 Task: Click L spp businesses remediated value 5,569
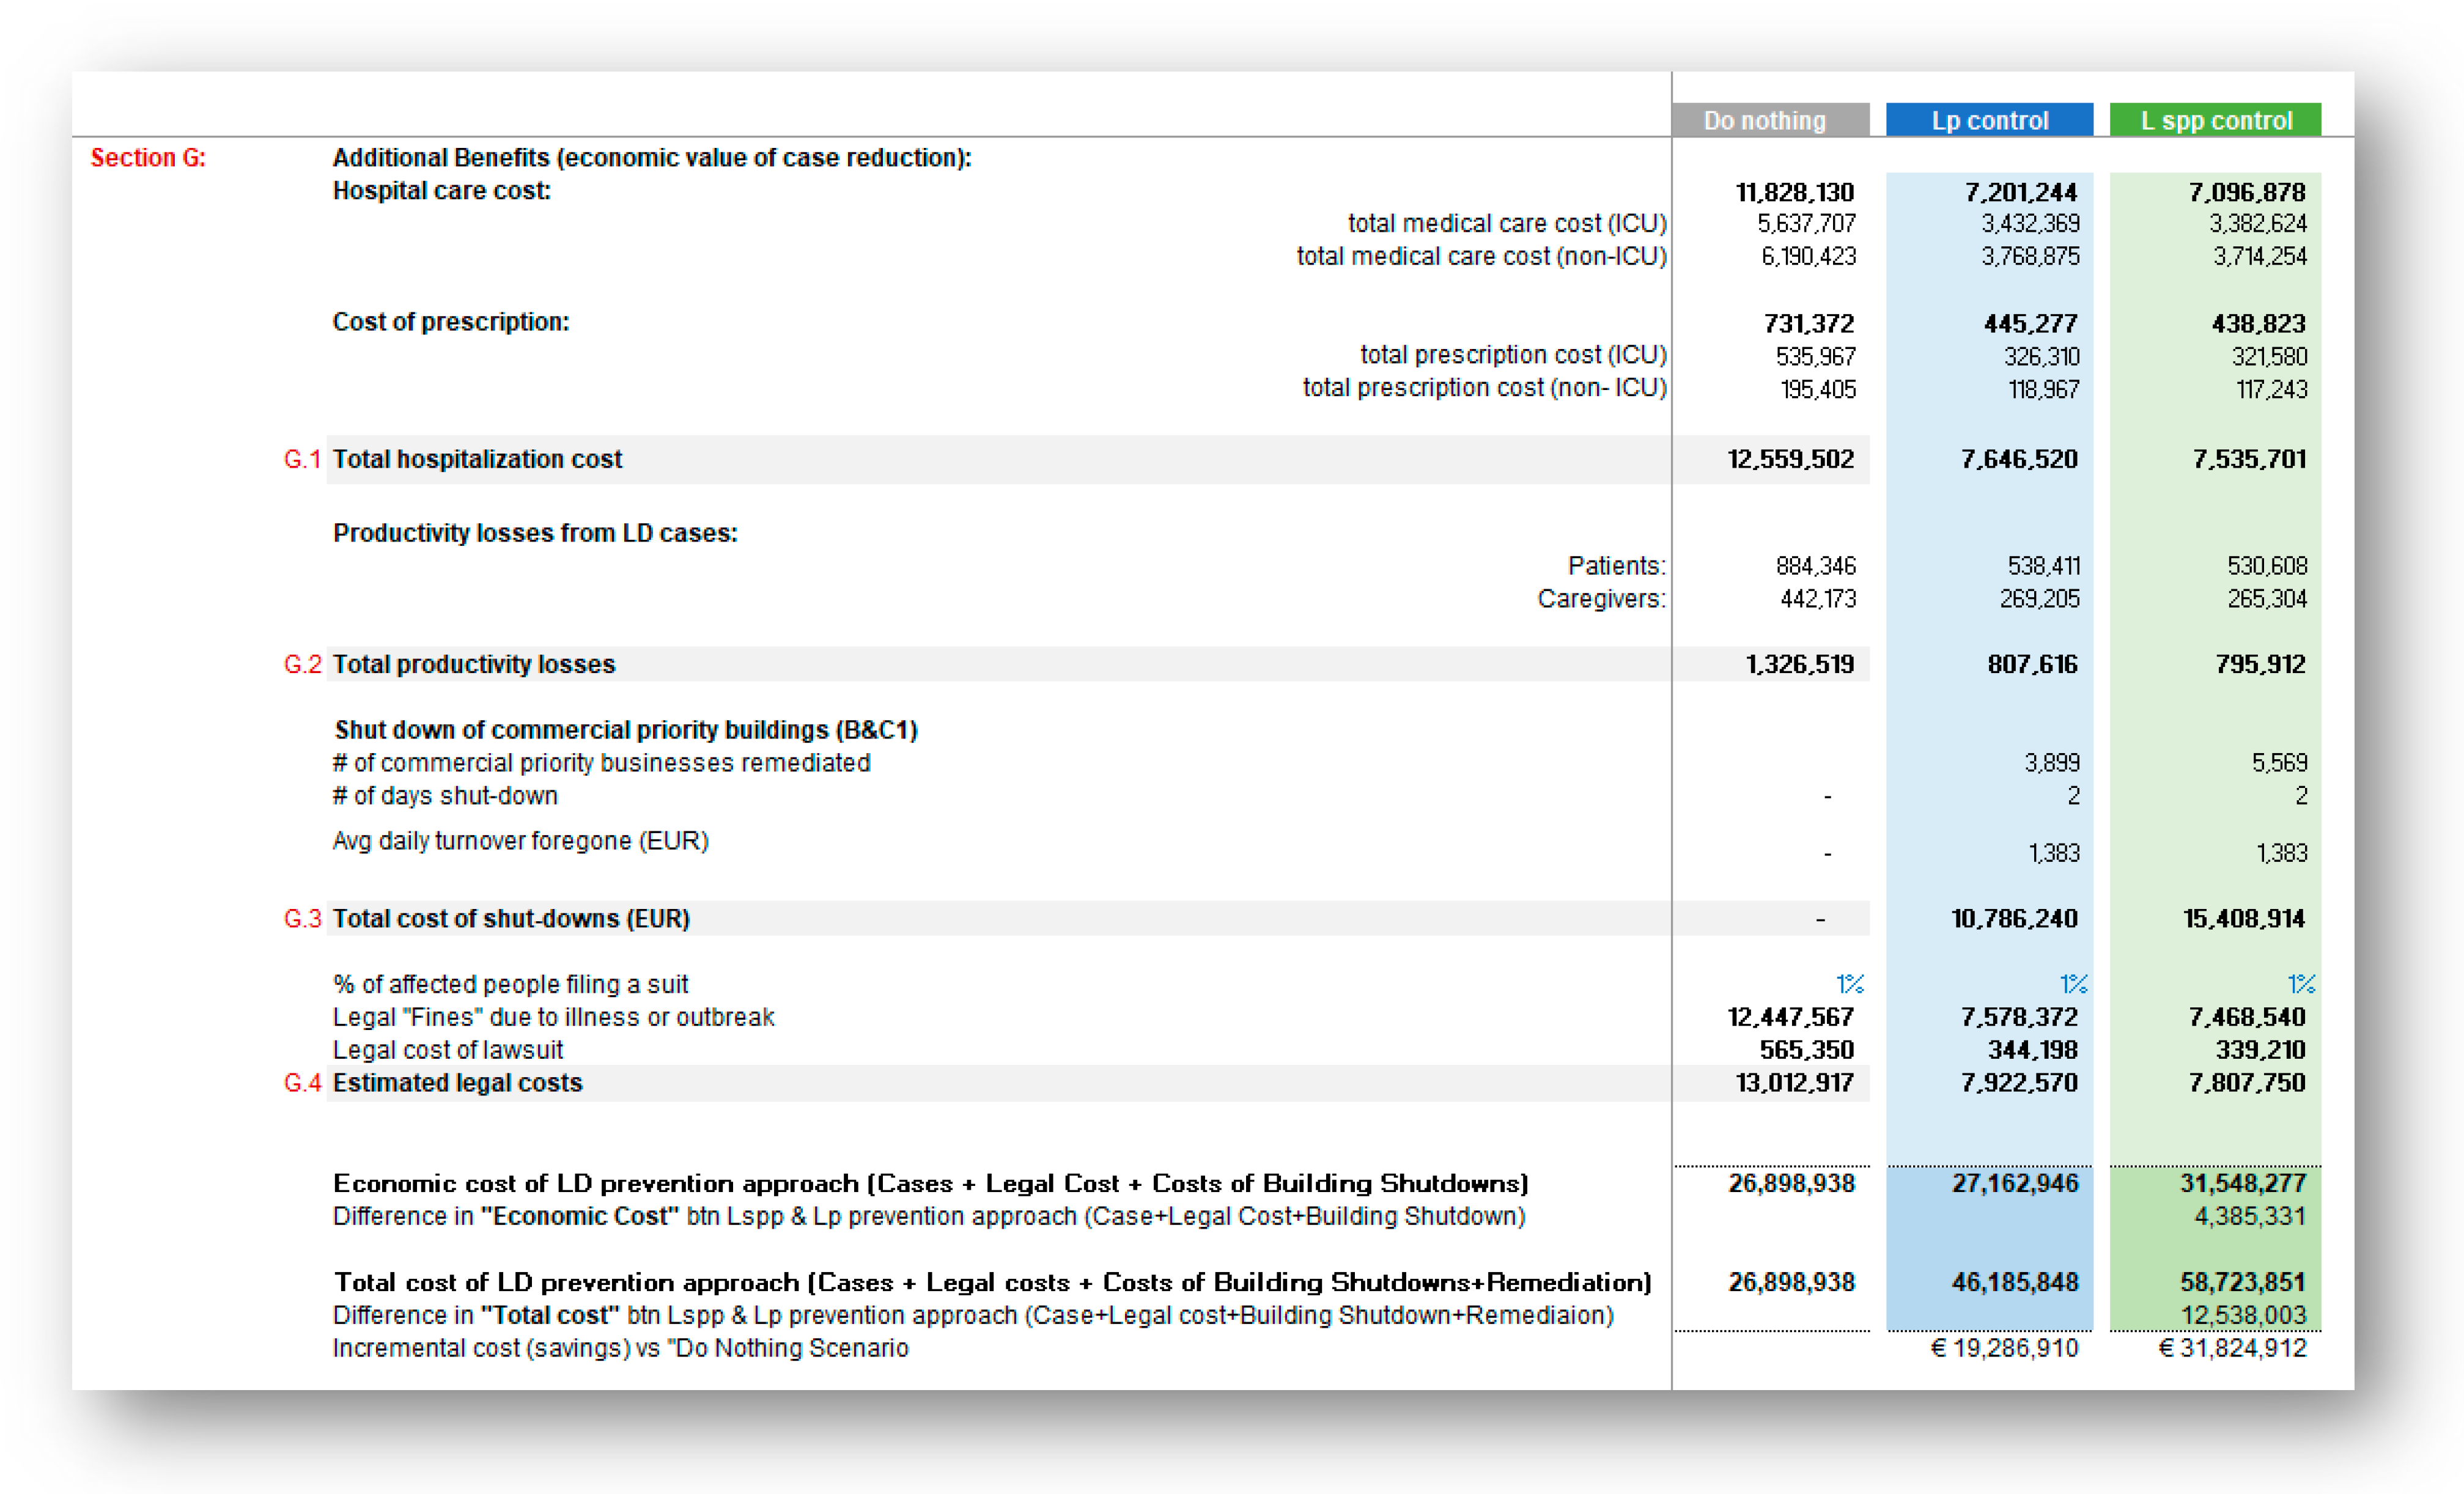click(2279, 763)
